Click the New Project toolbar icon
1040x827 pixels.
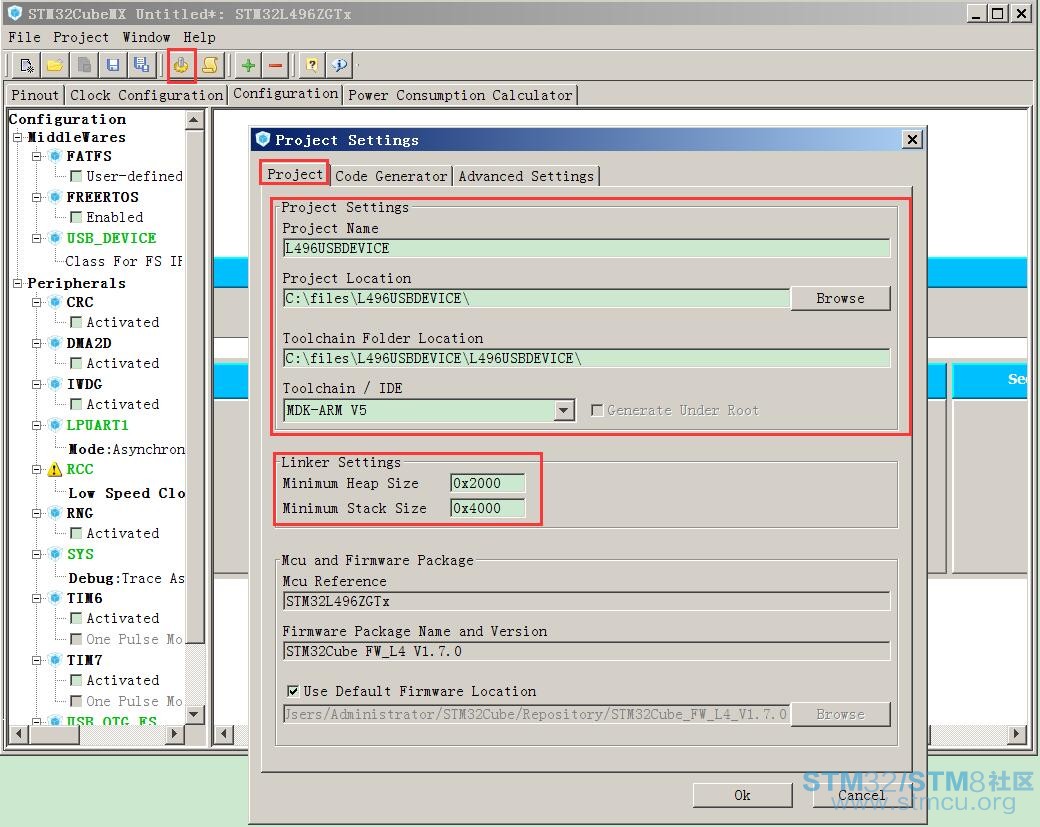click(x=27, y=65)
